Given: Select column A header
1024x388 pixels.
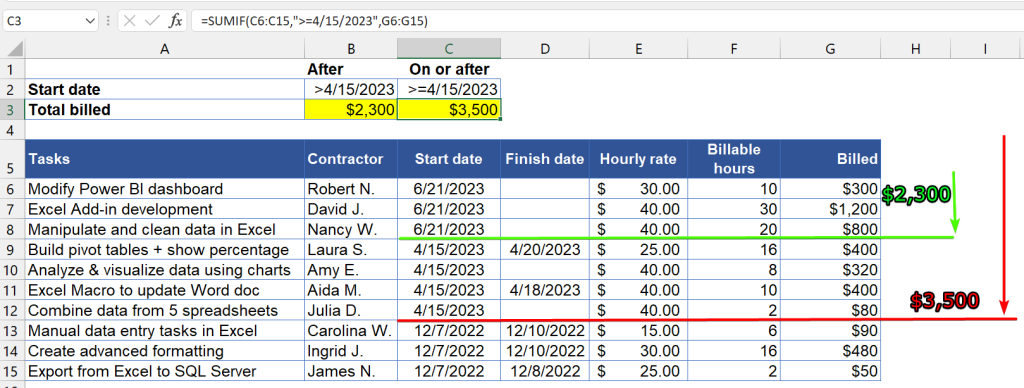Looking at the screenshot, I should (164, 48).
